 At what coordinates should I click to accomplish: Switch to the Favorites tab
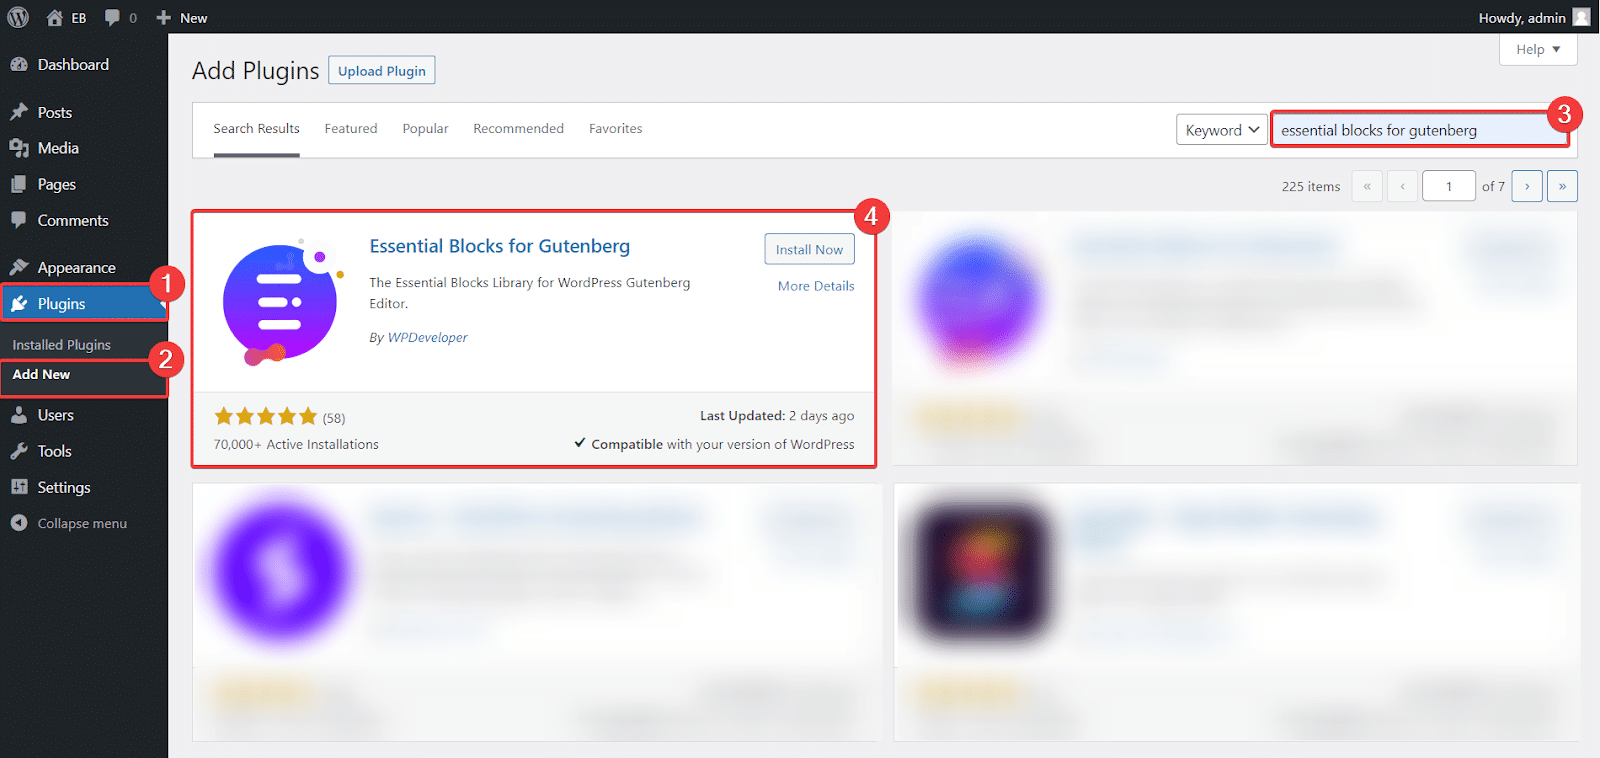615,129
